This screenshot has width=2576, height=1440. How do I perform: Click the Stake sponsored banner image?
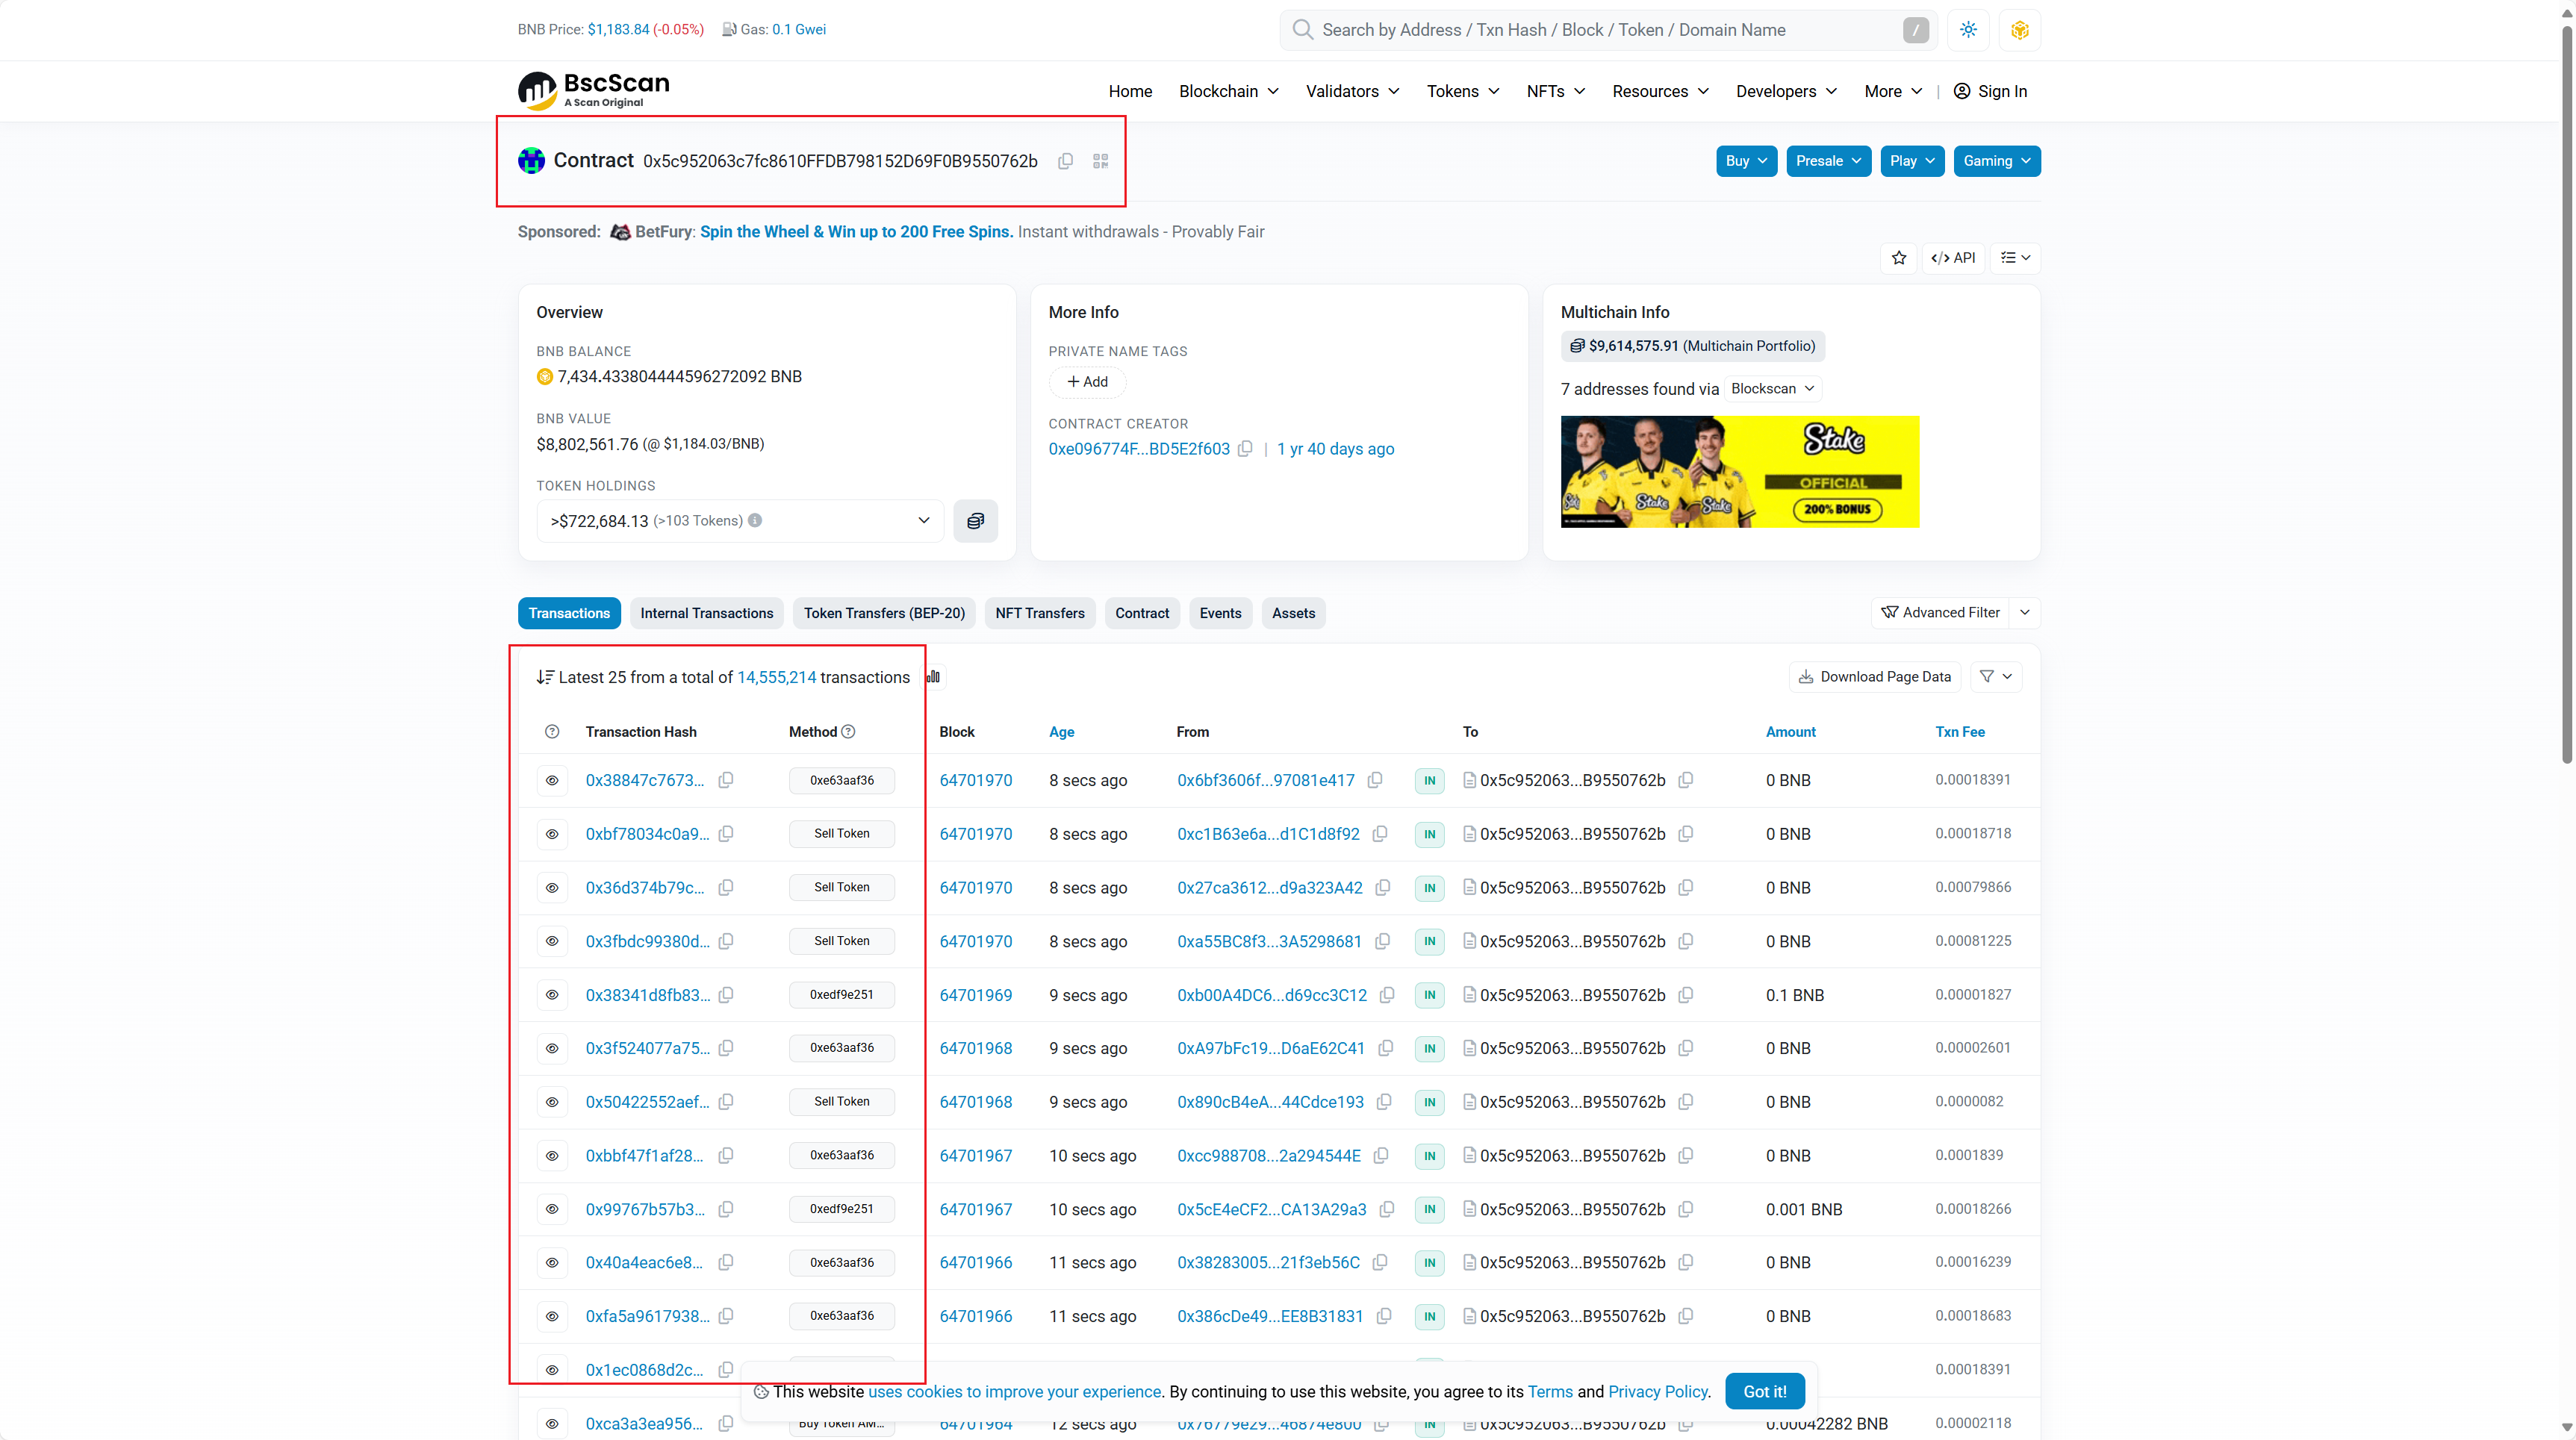coord(1739,472)
